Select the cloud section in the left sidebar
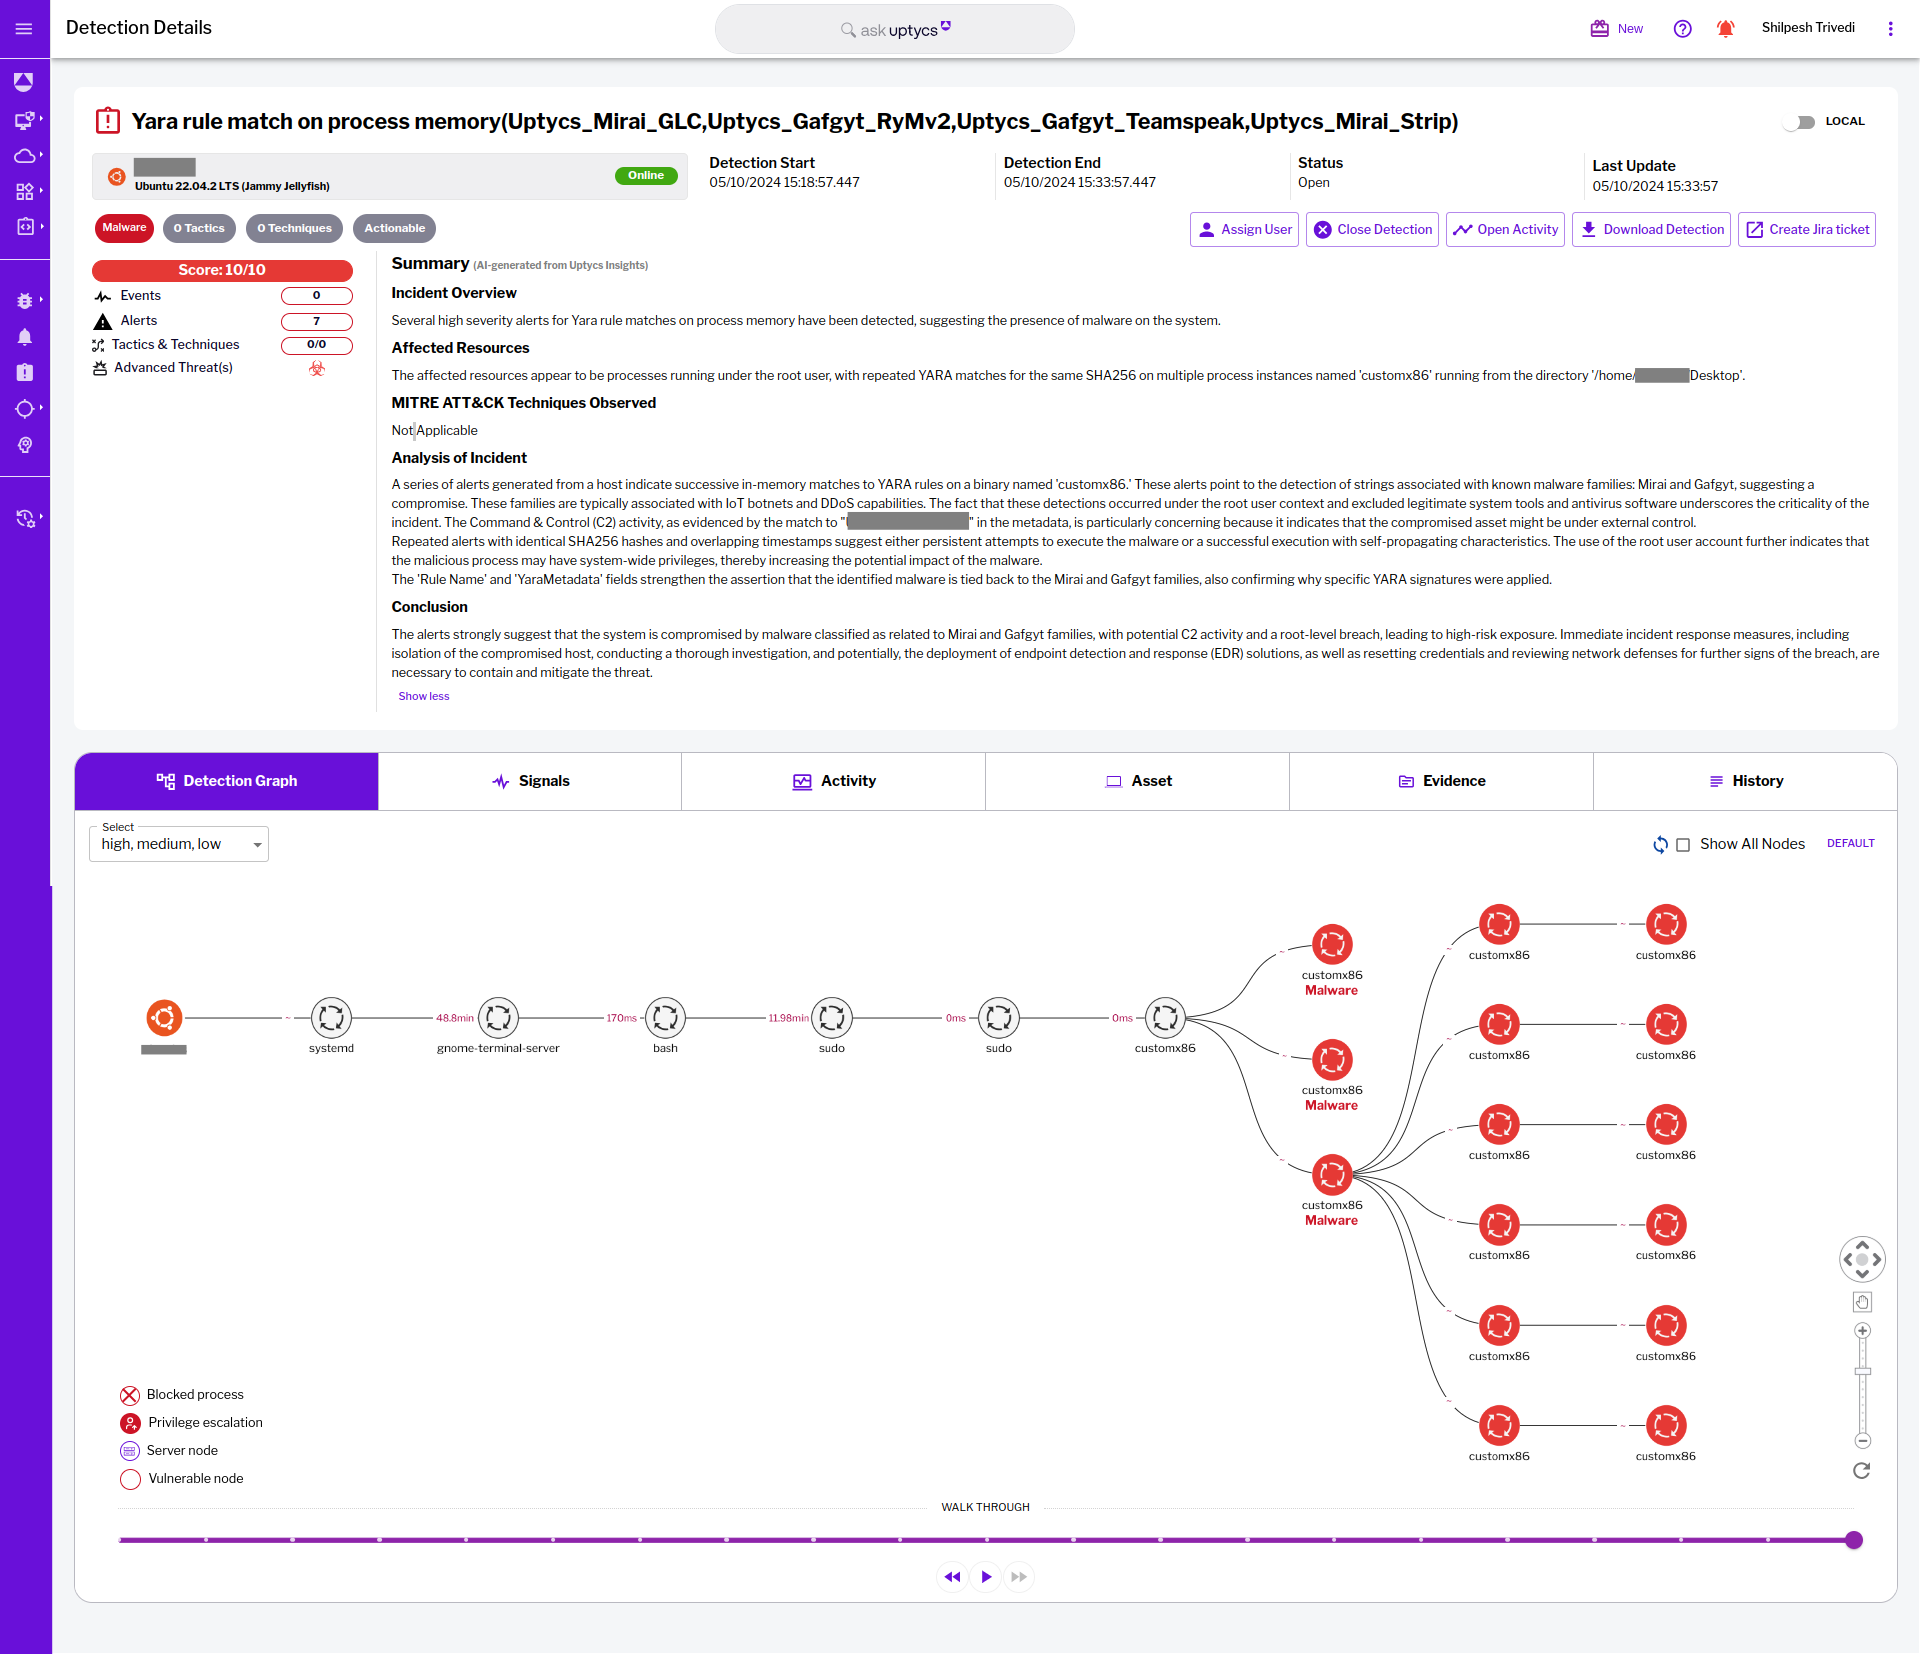The height and width of the screenshot is (1654, 1920). tap(25, 156)
